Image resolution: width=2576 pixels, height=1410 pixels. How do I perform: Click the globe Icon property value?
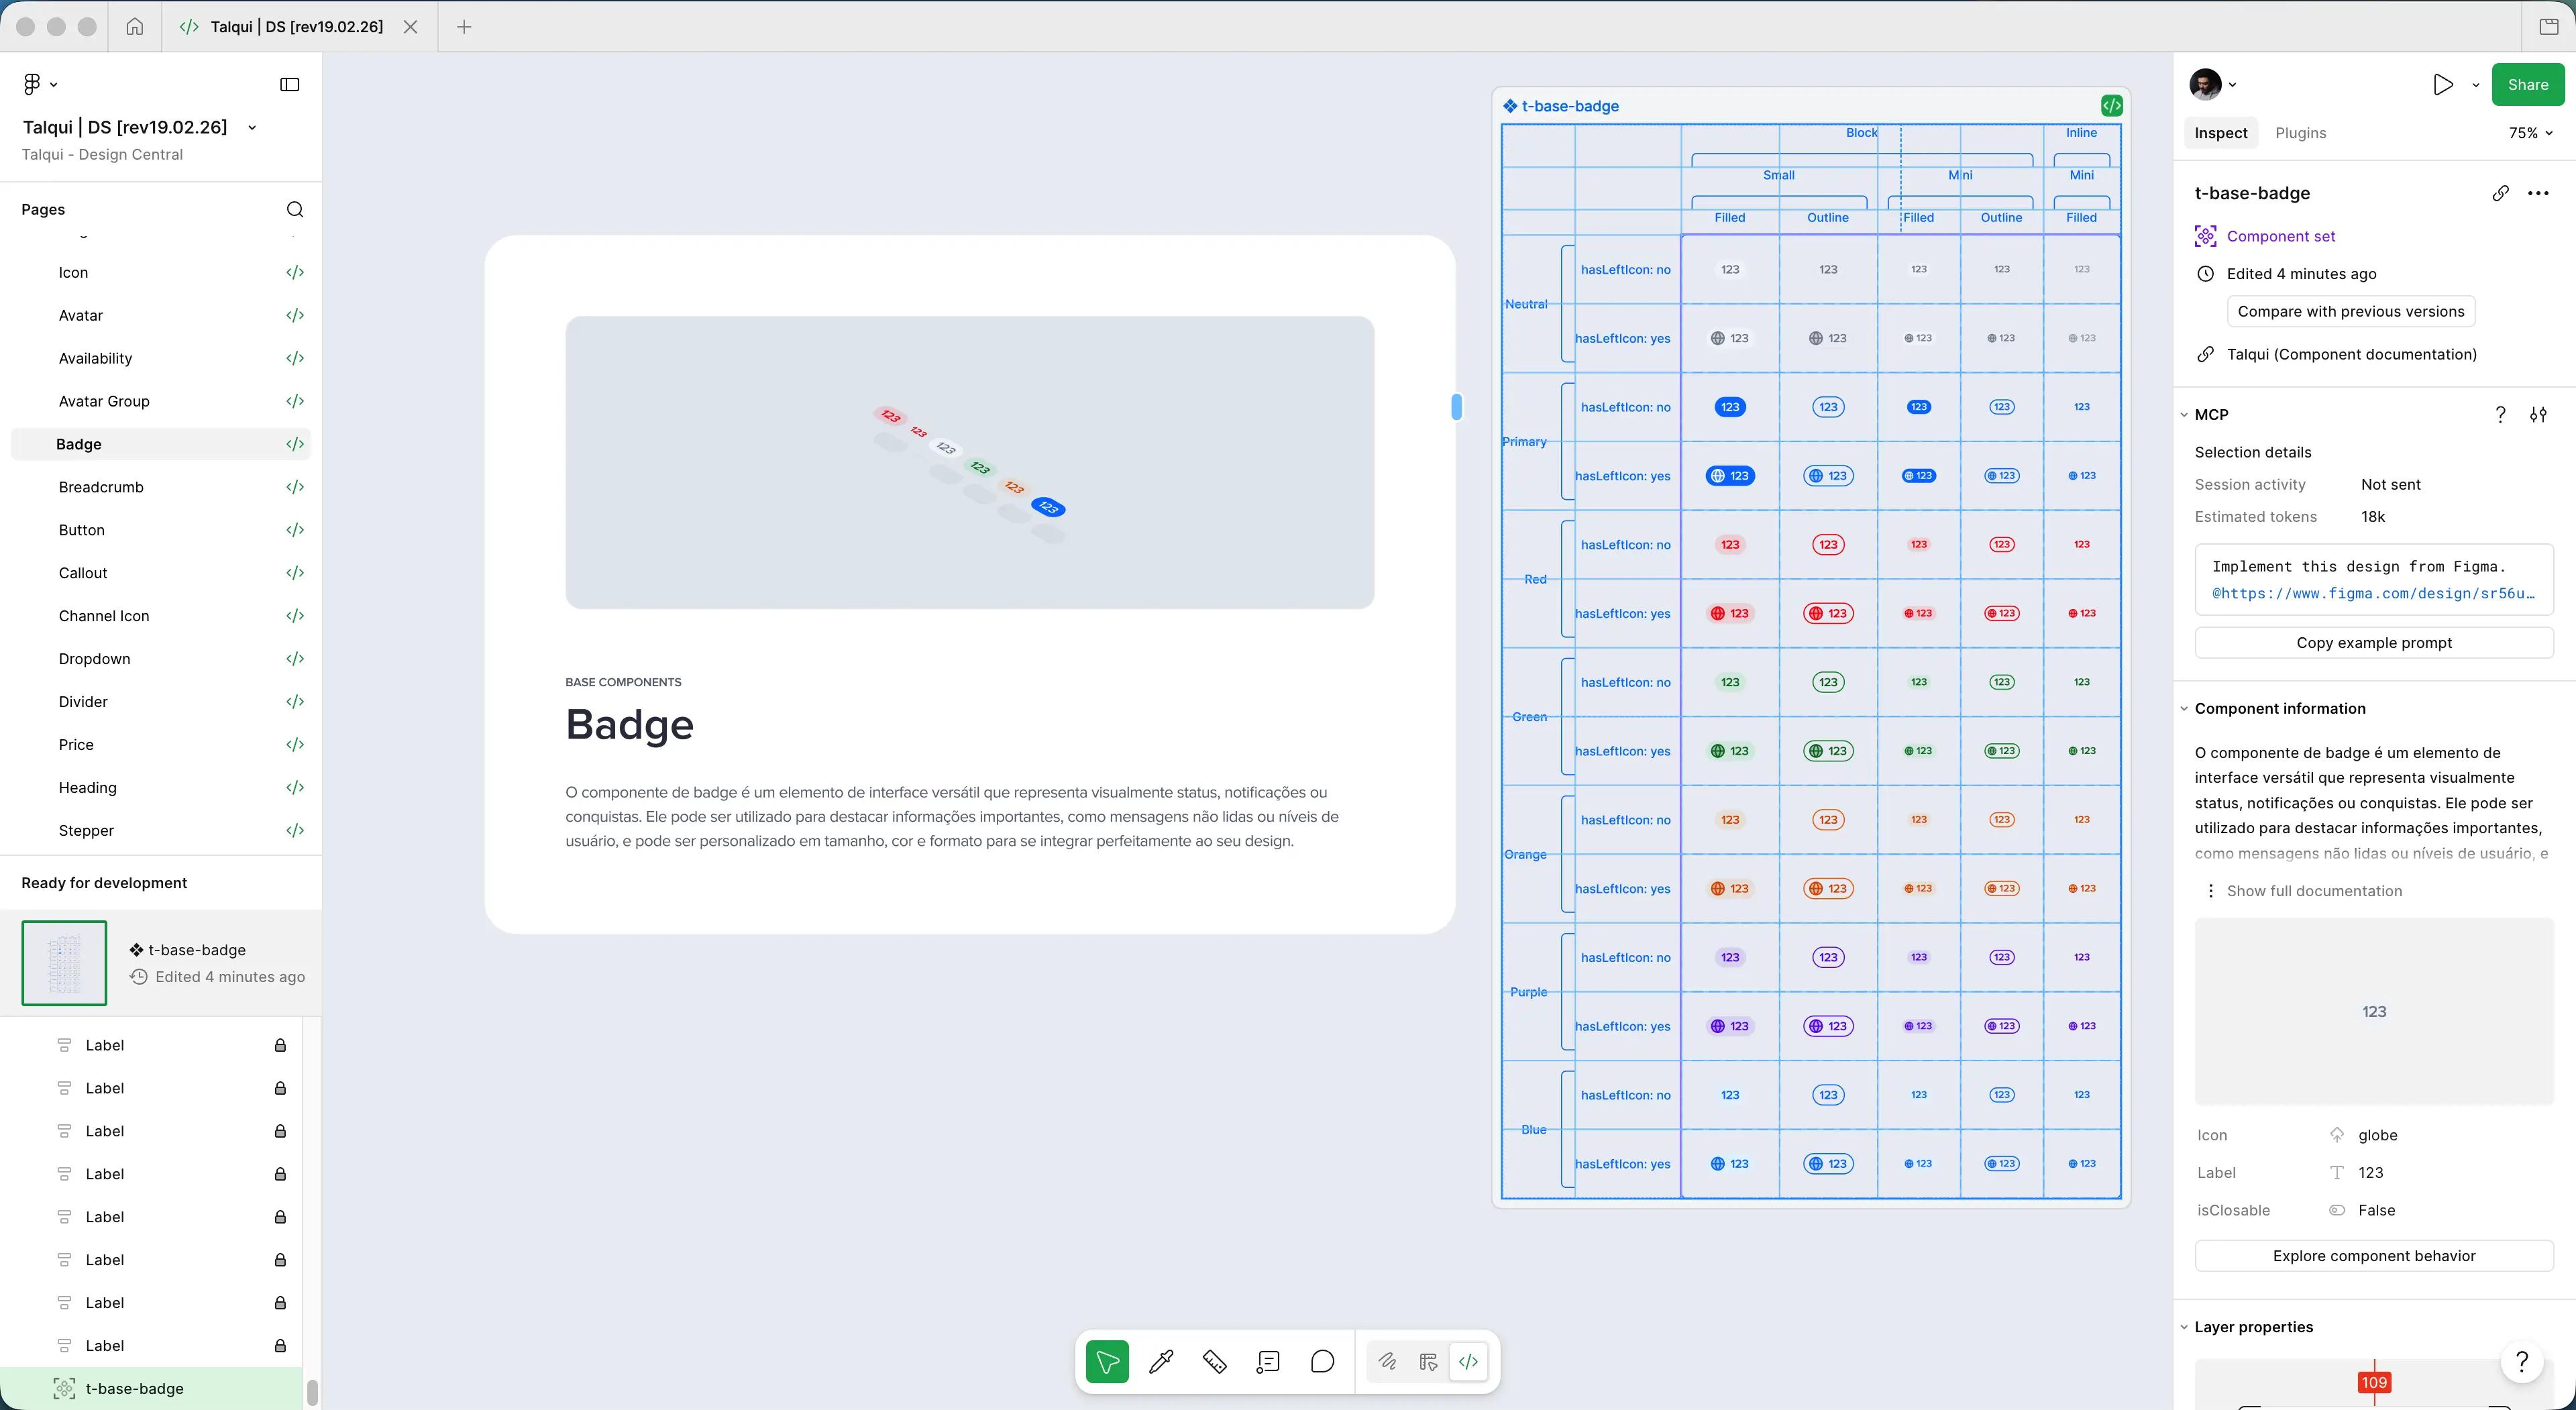2377,1135
